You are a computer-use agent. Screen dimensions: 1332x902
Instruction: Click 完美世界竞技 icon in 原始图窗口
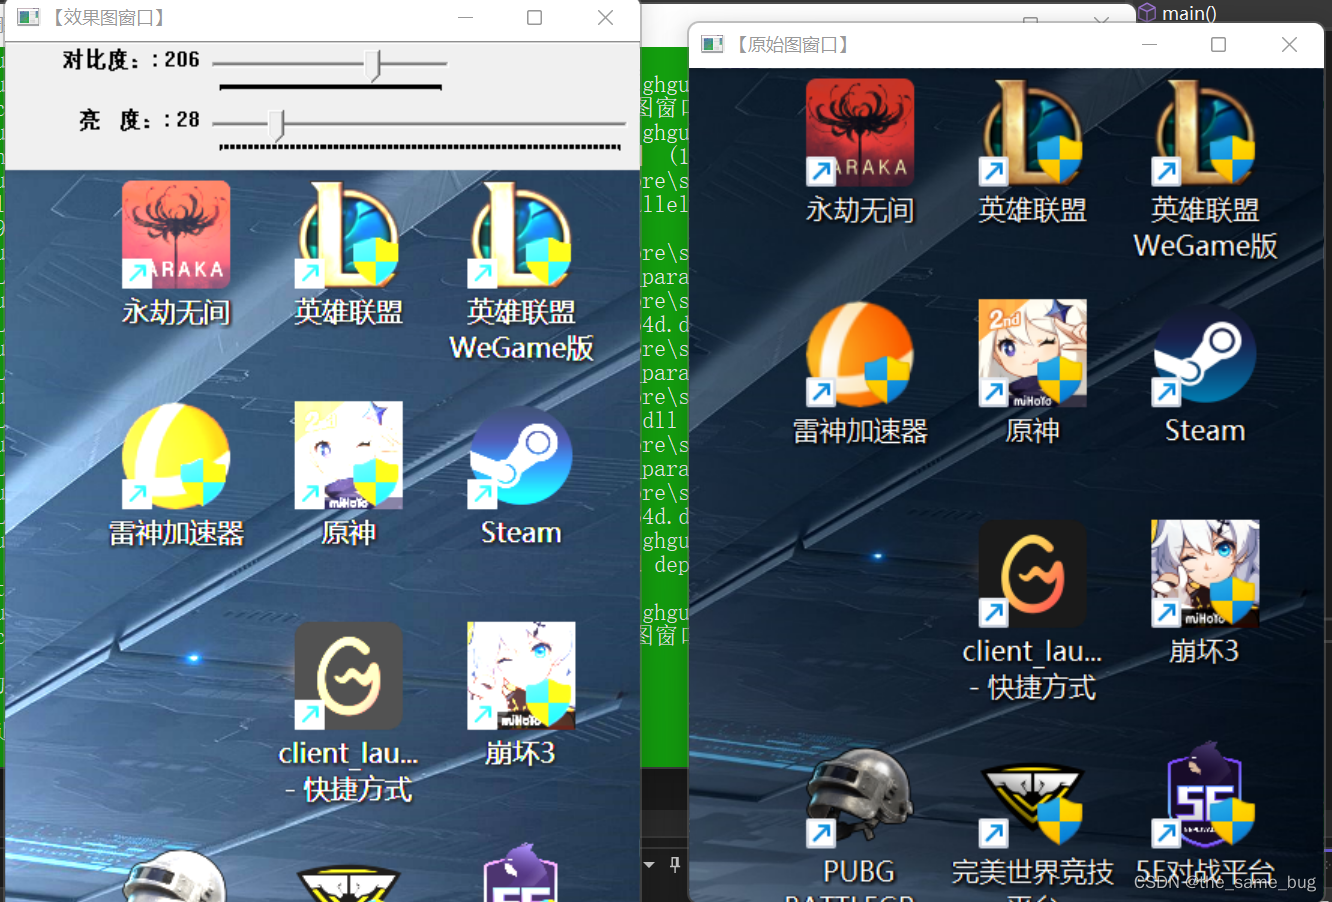pos(1032,805)
